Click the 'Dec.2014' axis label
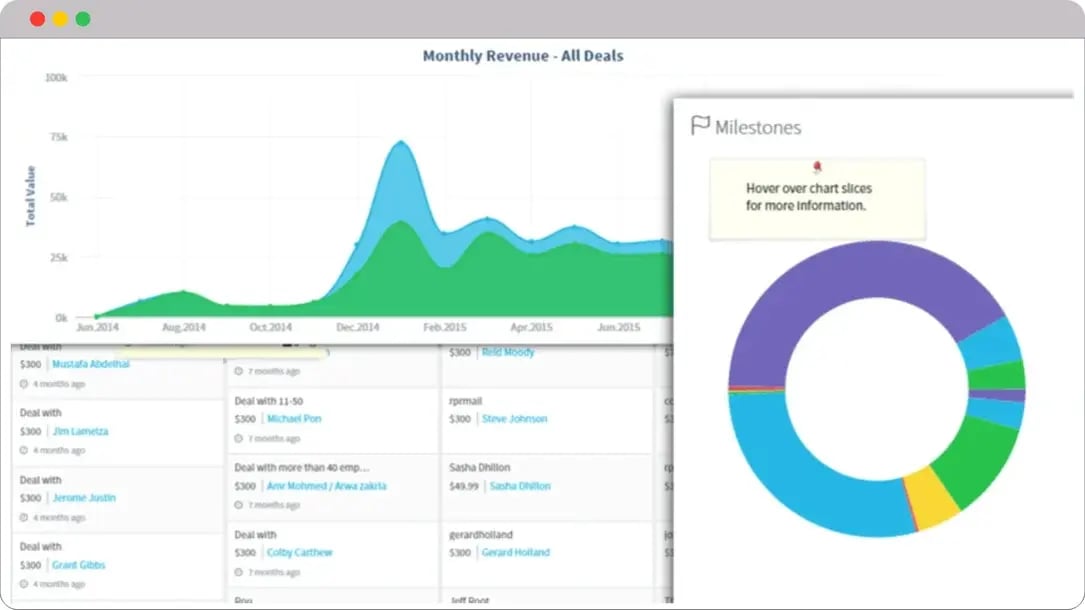Image resolution: width=1085 pixels, height=610 pixels. pyautogui.click(x=358, y=326)
